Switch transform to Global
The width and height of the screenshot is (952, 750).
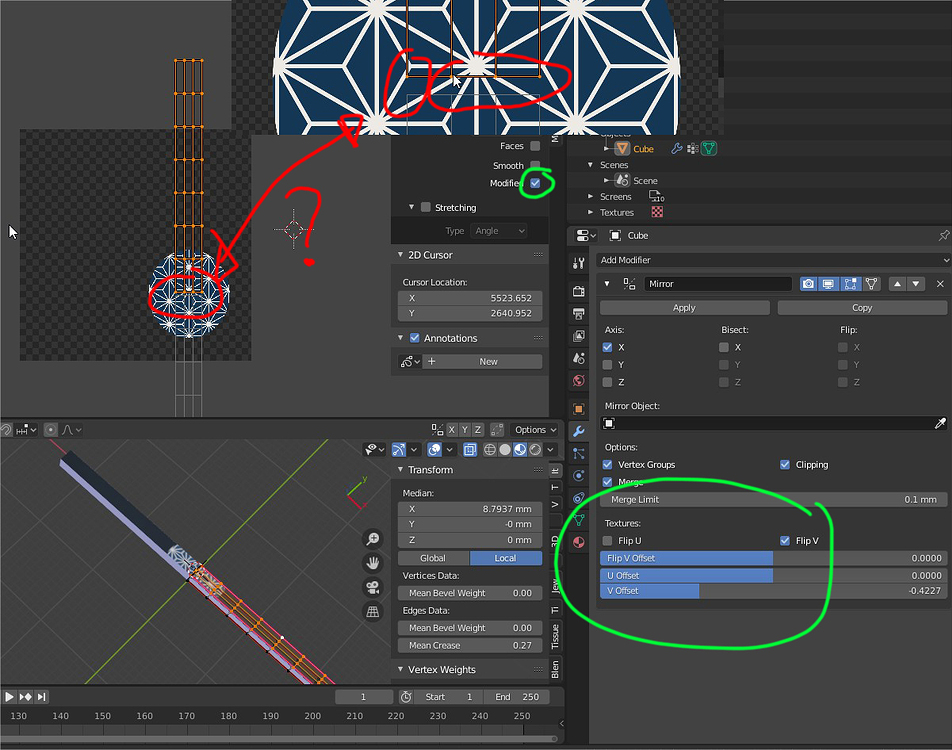tap(434, 558)
